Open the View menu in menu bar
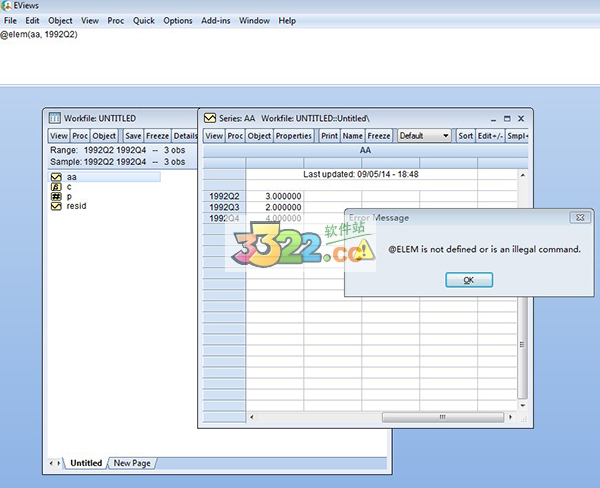This screenshot has width=600, height=488. point(90,21)
